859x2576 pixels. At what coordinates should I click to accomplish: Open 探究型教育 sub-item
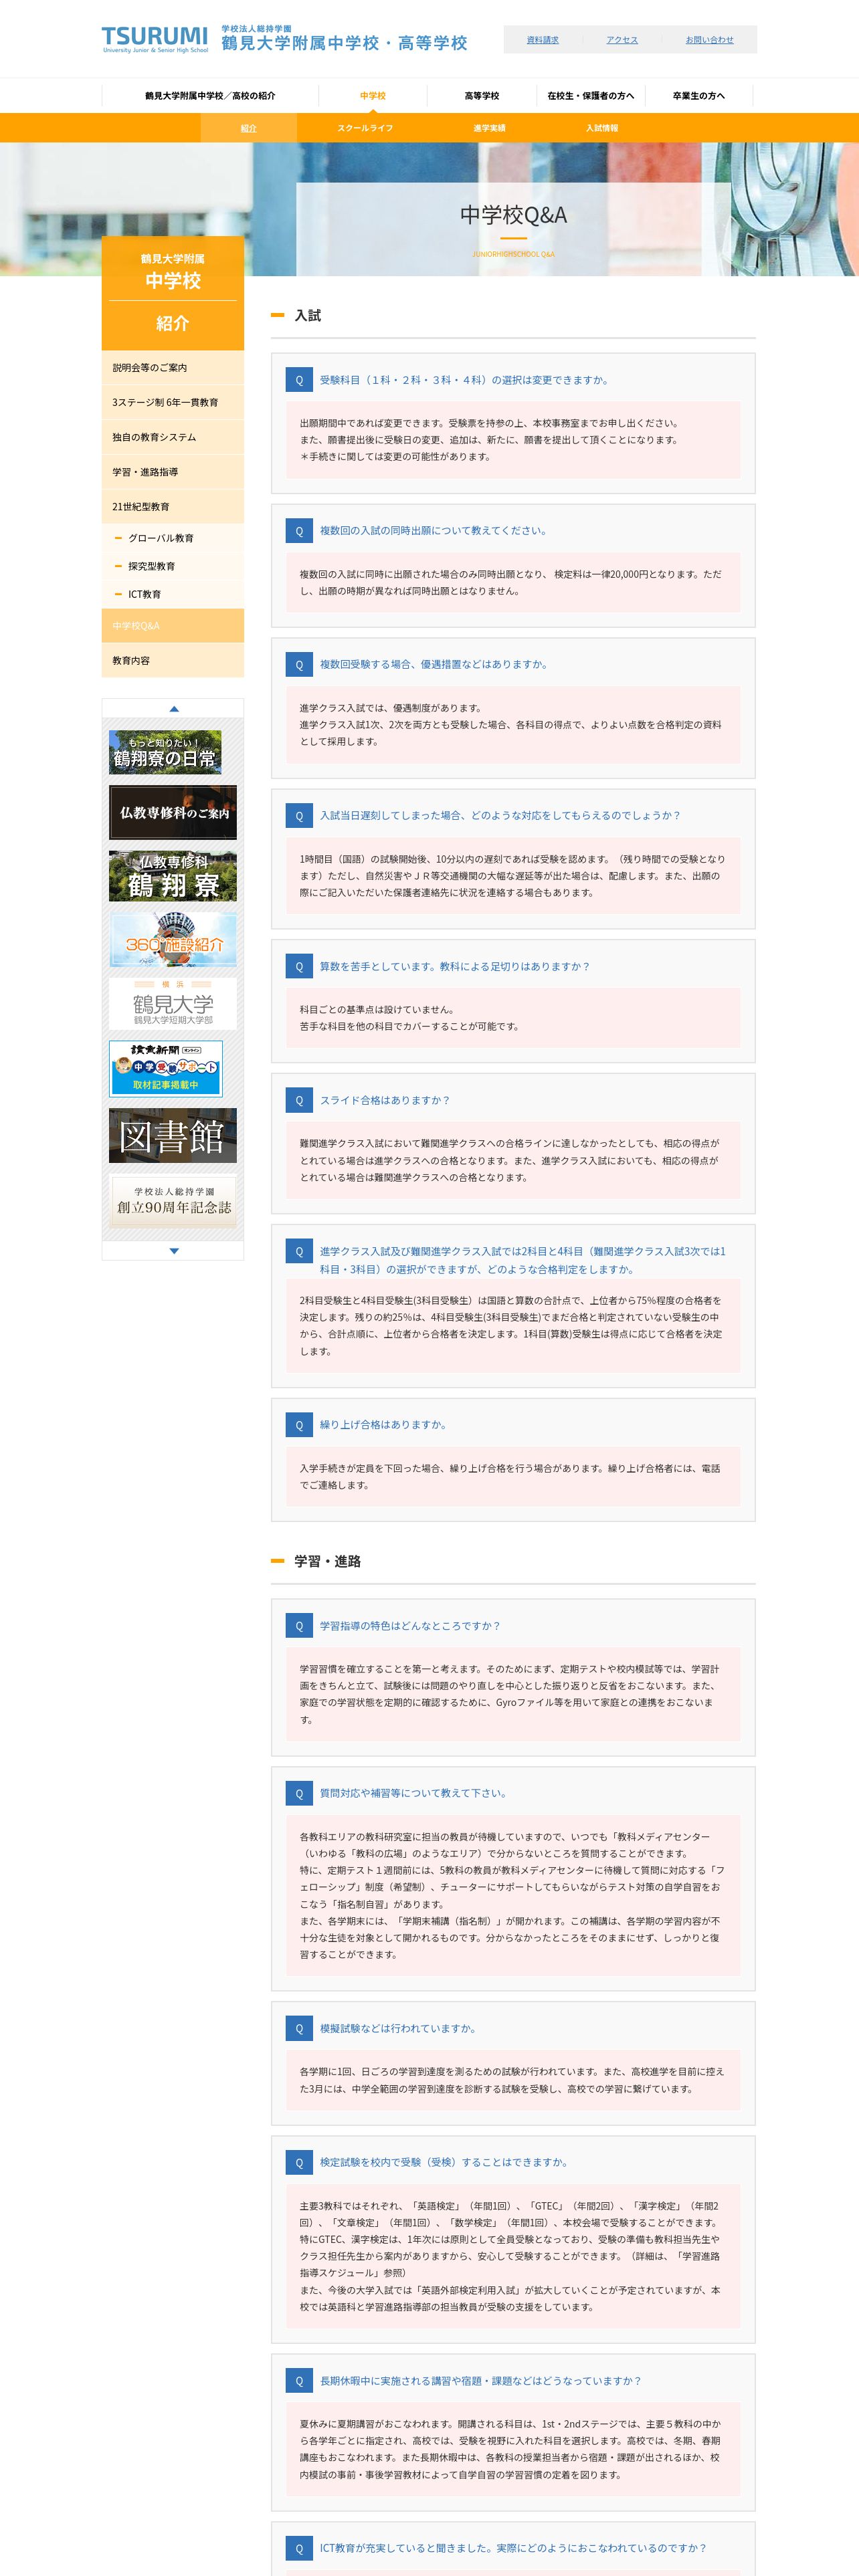coord(173,566)
